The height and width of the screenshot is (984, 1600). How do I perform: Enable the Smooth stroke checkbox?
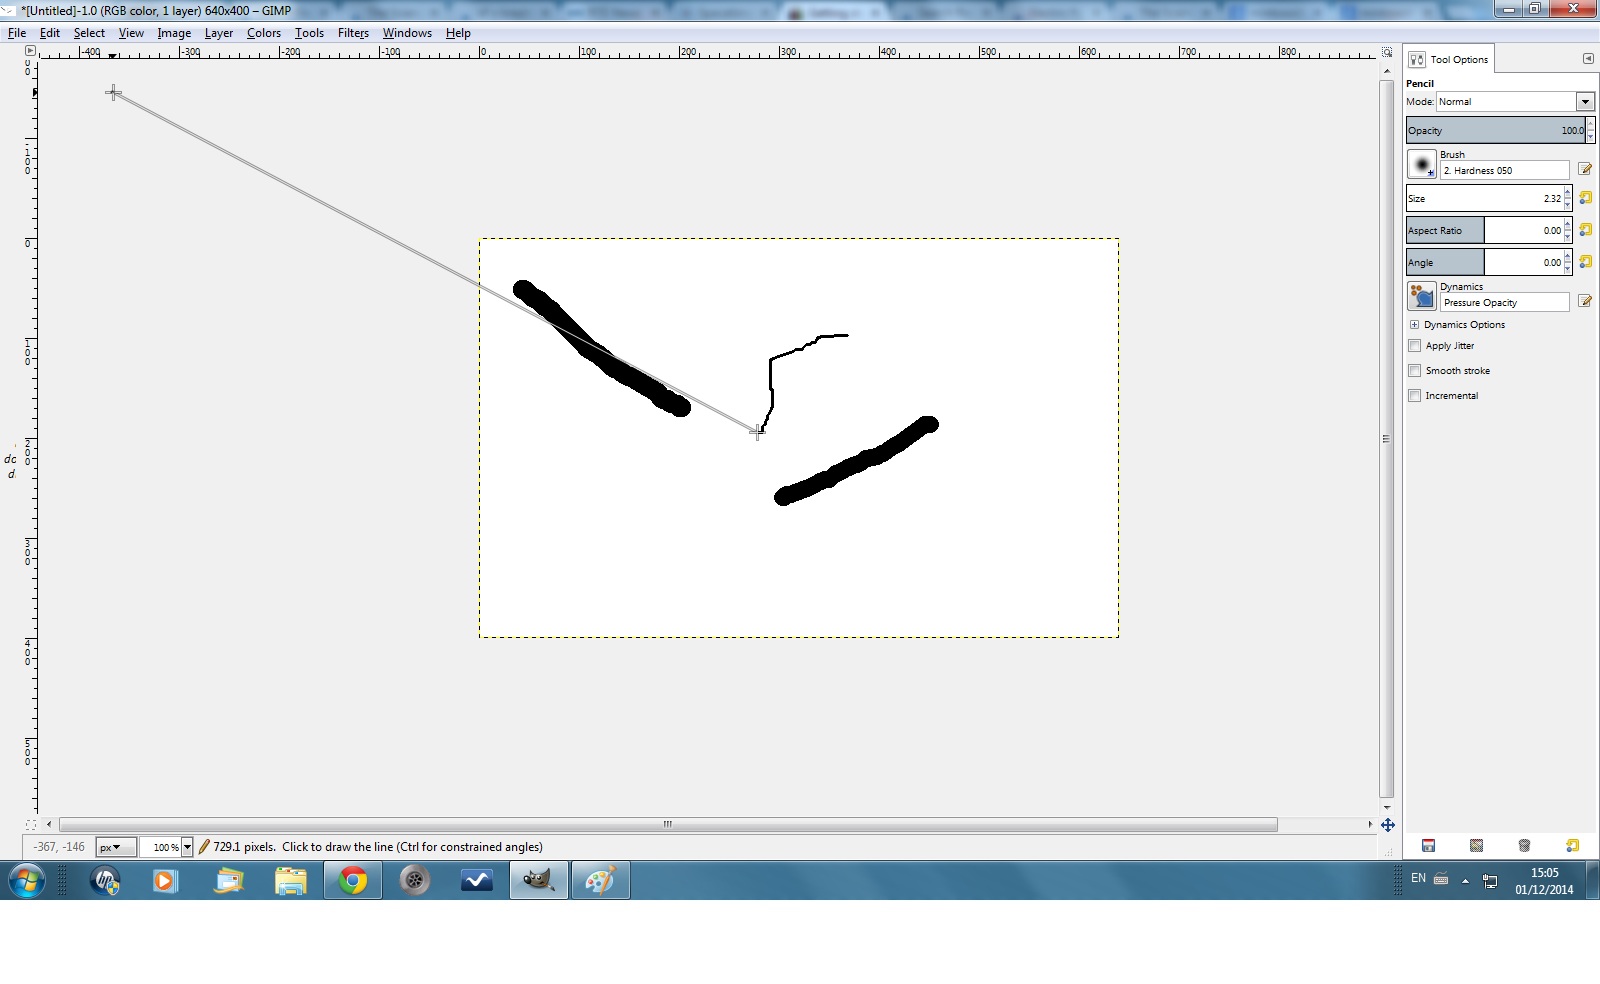click(1414, 371)
